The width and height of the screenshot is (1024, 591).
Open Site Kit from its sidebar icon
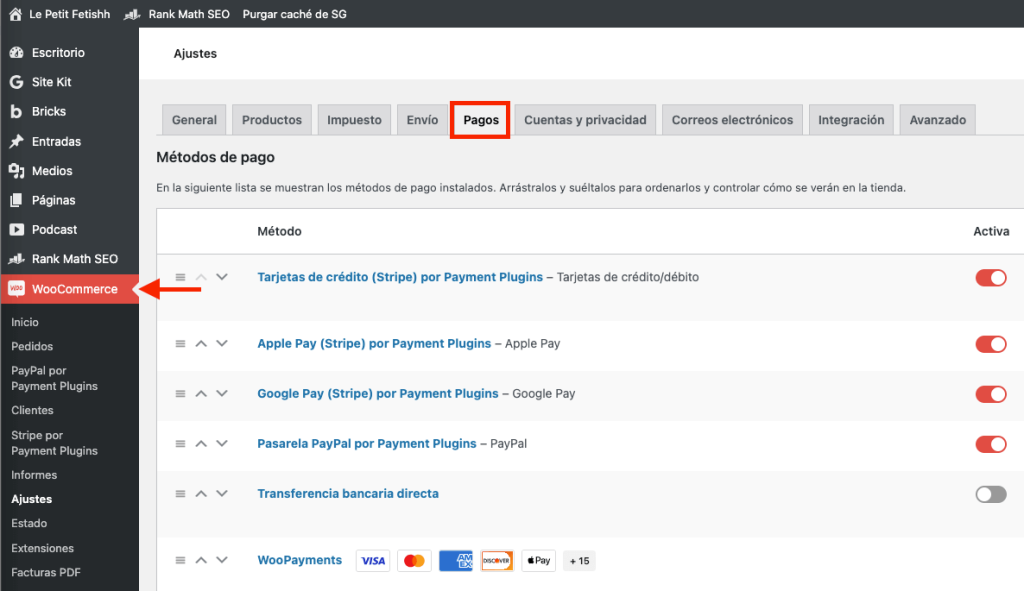(x=17, y=81)
